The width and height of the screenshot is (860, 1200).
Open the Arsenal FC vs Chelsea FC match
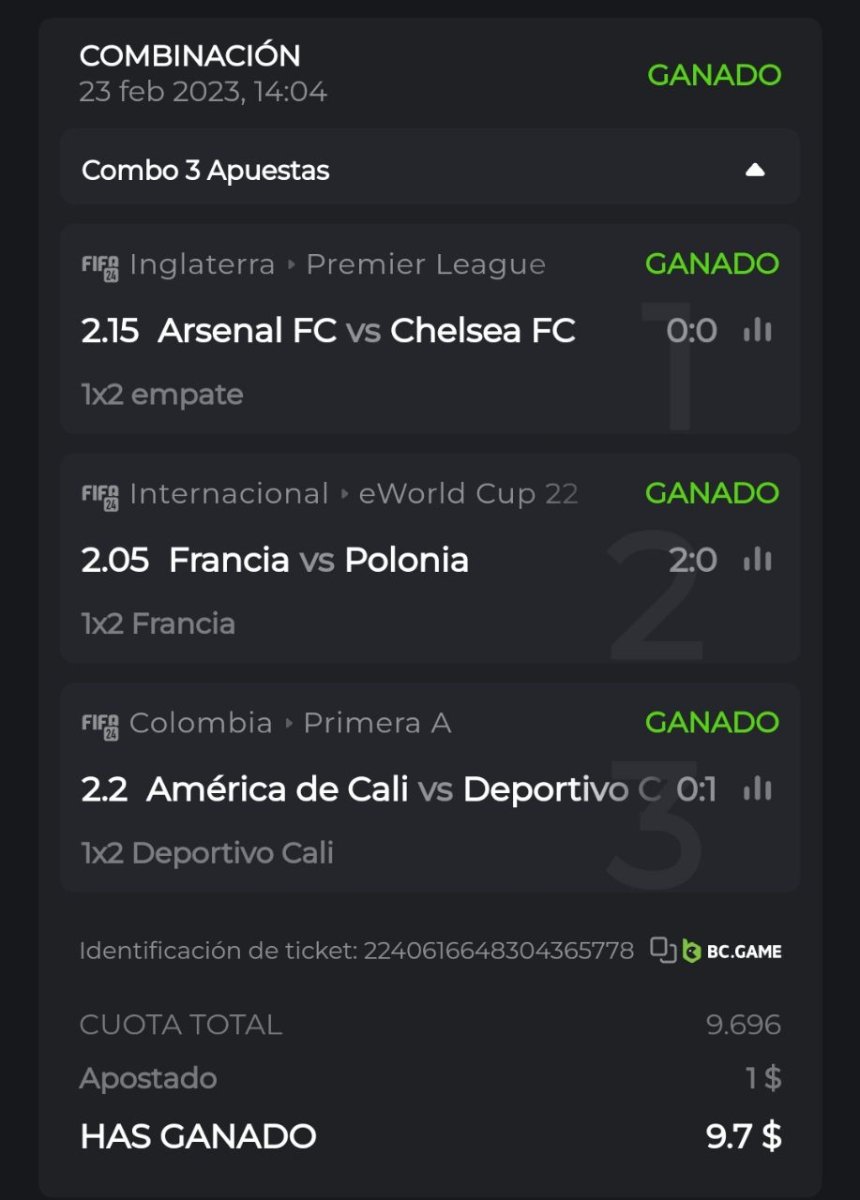(x=366, y=331)
